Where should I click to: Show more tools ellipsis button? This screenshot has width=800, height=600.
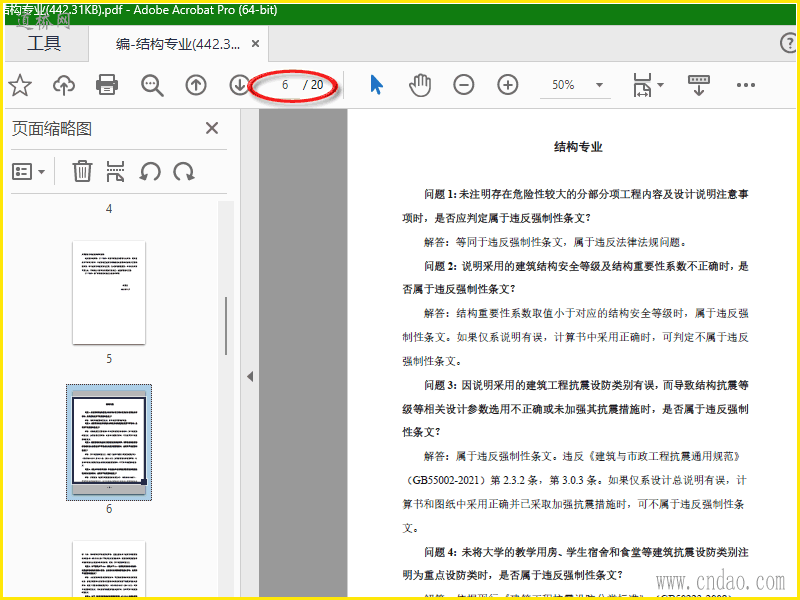pyautogui.click(x=746, y=85)
